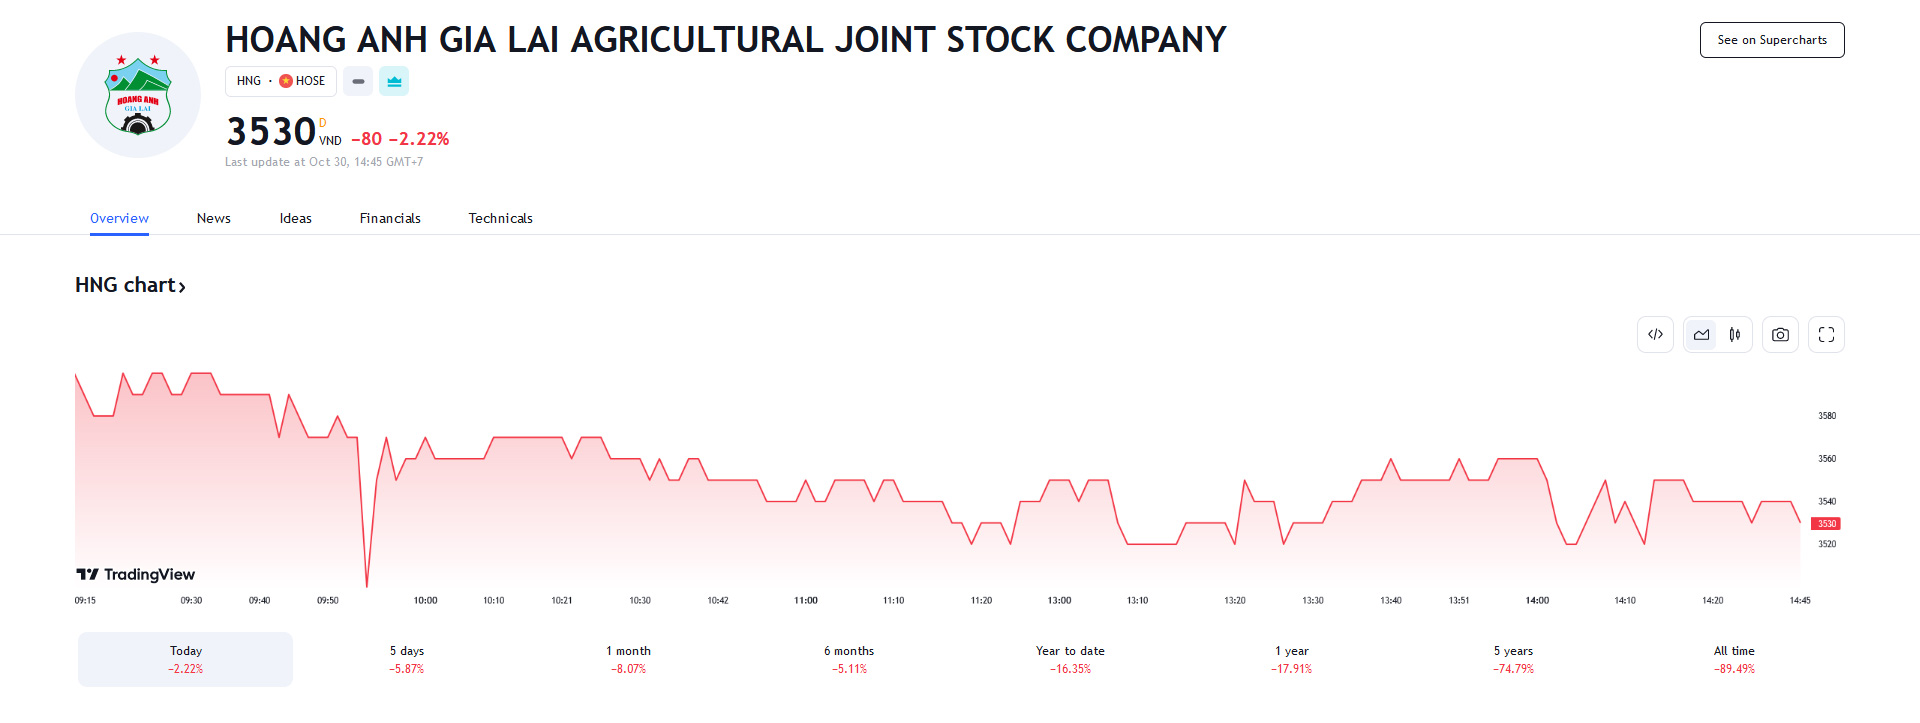The width and height of the screenshot is (1920, 723).
Task: Click the TradingView logo on the chart
Action: click(x=136, y=574)
